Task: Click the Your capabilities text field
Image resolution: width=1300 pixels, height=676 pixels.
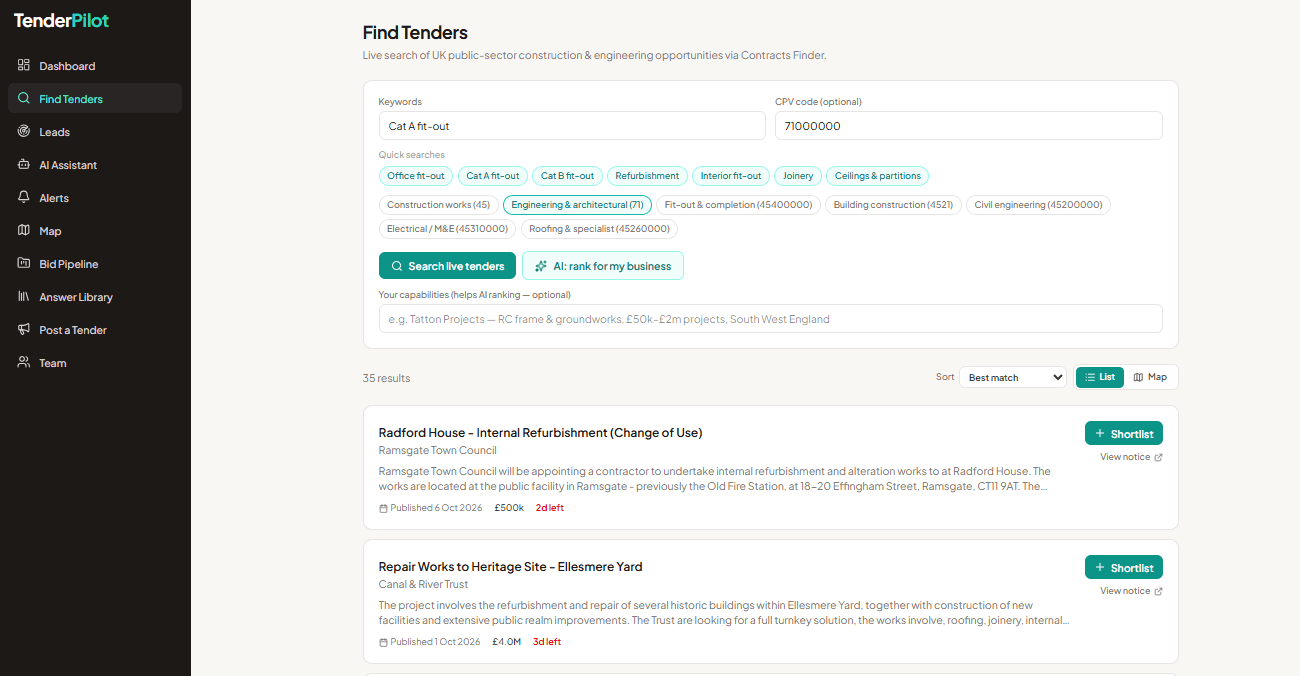Action: click(x=771, y=319)
